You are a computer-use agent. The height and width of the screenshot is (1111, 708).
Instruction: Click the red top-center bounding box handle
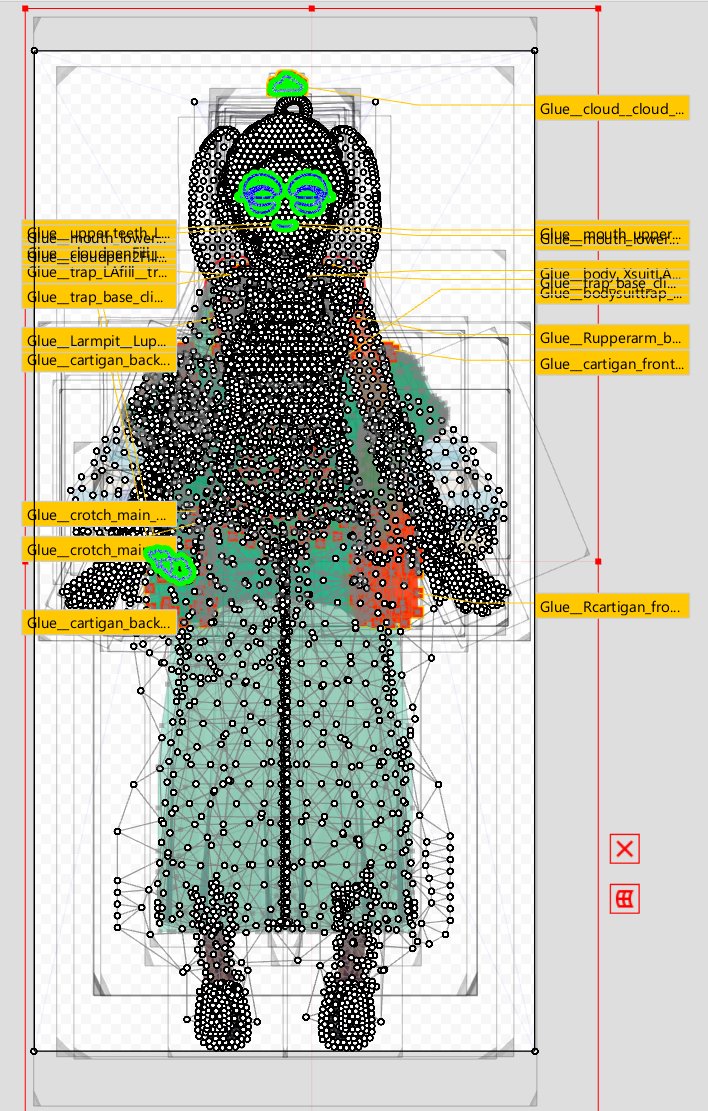pos(312,9)
